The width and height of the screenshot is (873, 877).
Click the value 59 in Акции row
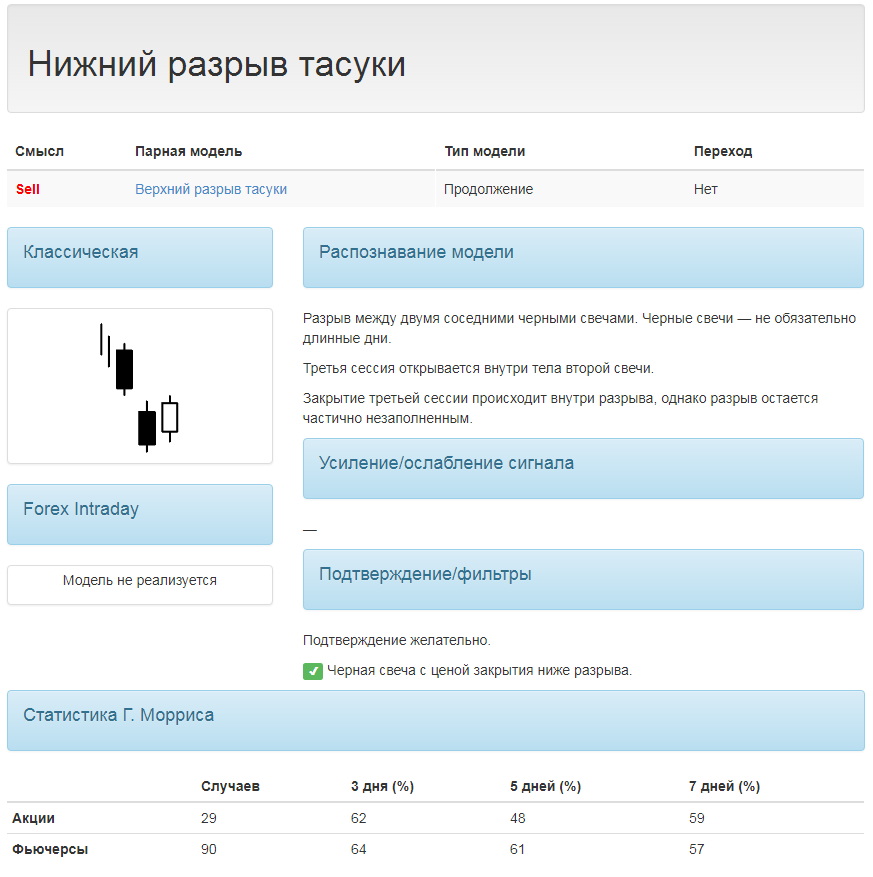697,818
